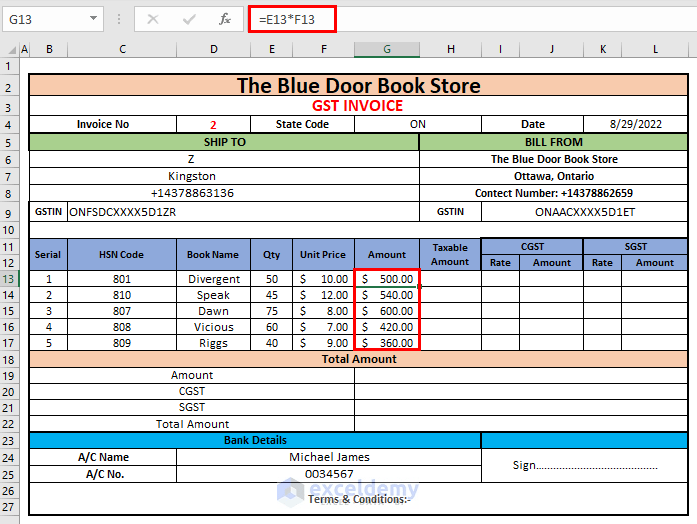Click the SGST header cell

636,247
